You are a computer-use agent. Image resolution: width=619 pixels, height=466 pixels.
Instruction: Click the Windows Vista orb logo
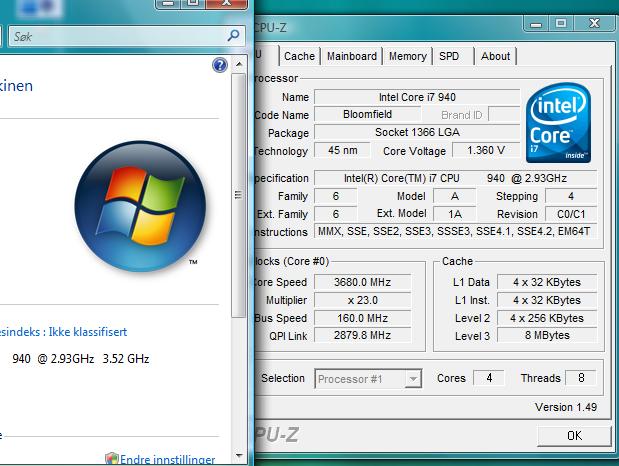point(140,206)
